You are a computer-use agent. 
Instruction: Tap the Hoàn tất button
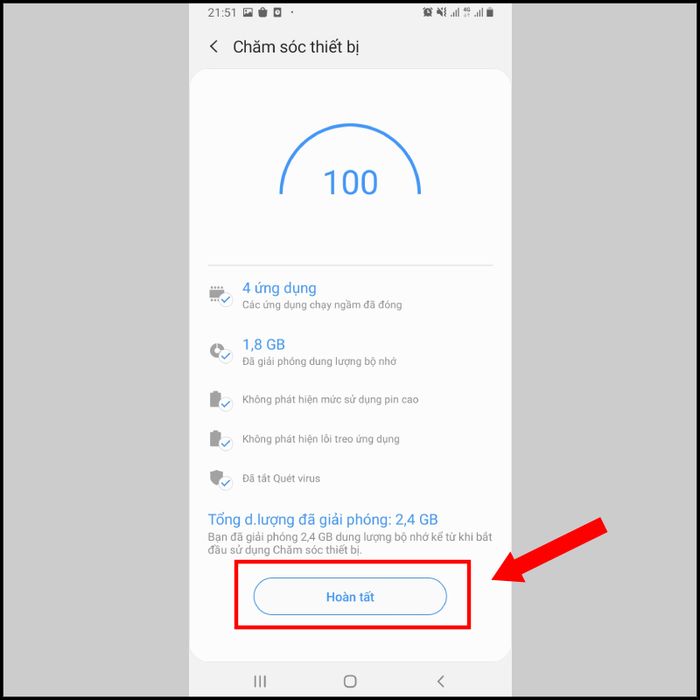click(350, 596)
